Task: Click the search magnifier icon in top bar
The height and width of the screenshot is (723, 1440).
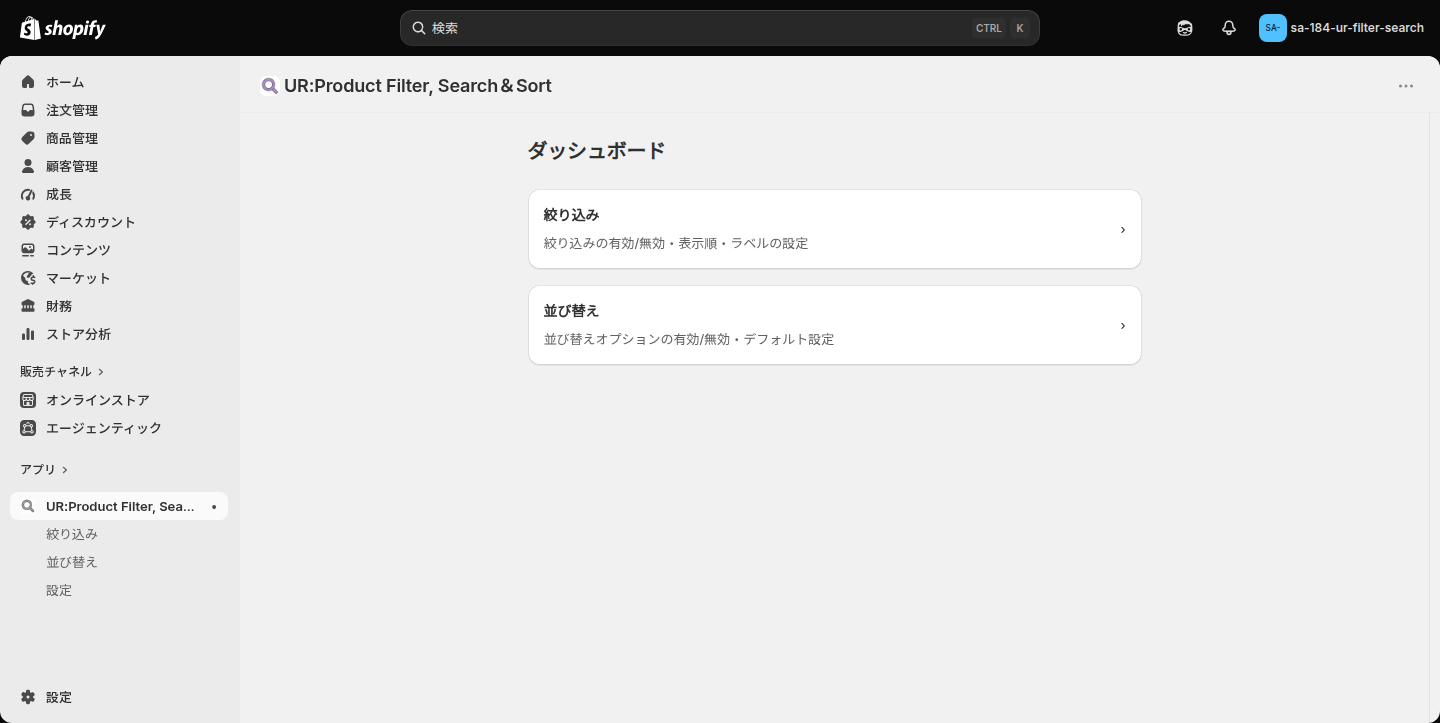Action: 419,28
